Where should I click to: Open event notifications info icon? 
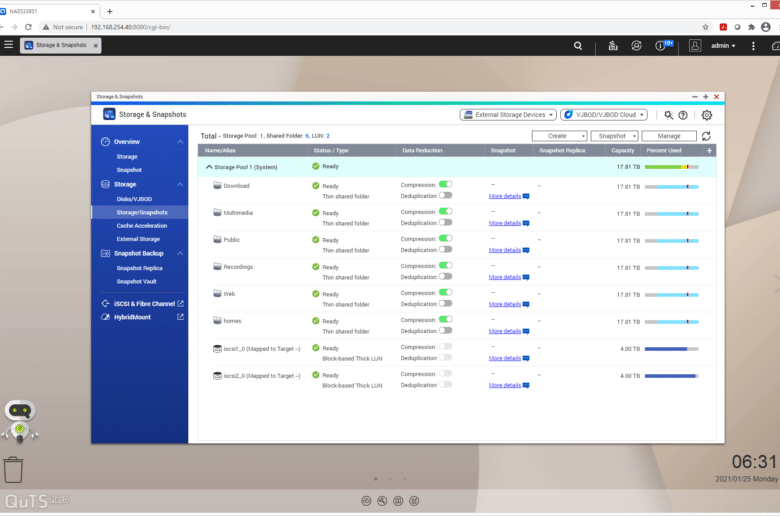click(x=661, y=46)
